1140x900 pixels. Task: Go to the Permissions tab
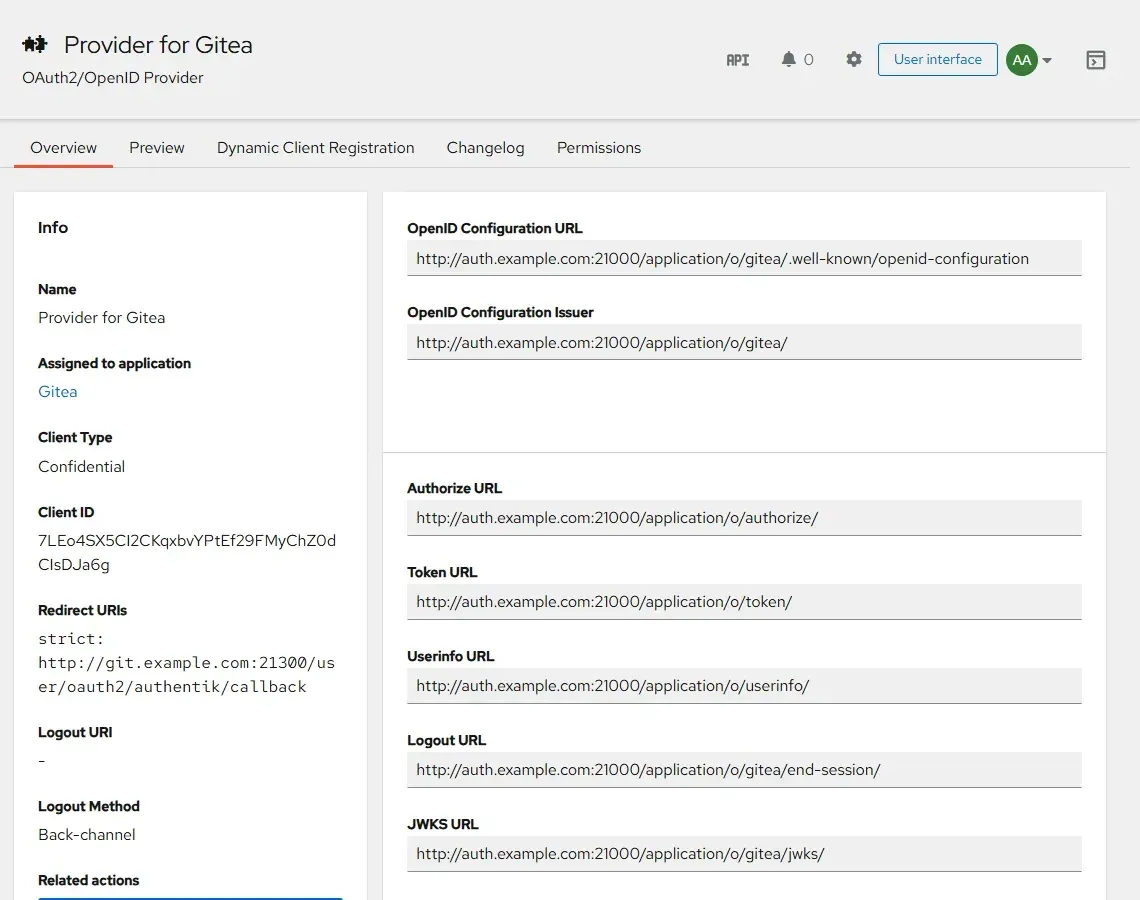(599, 148)
